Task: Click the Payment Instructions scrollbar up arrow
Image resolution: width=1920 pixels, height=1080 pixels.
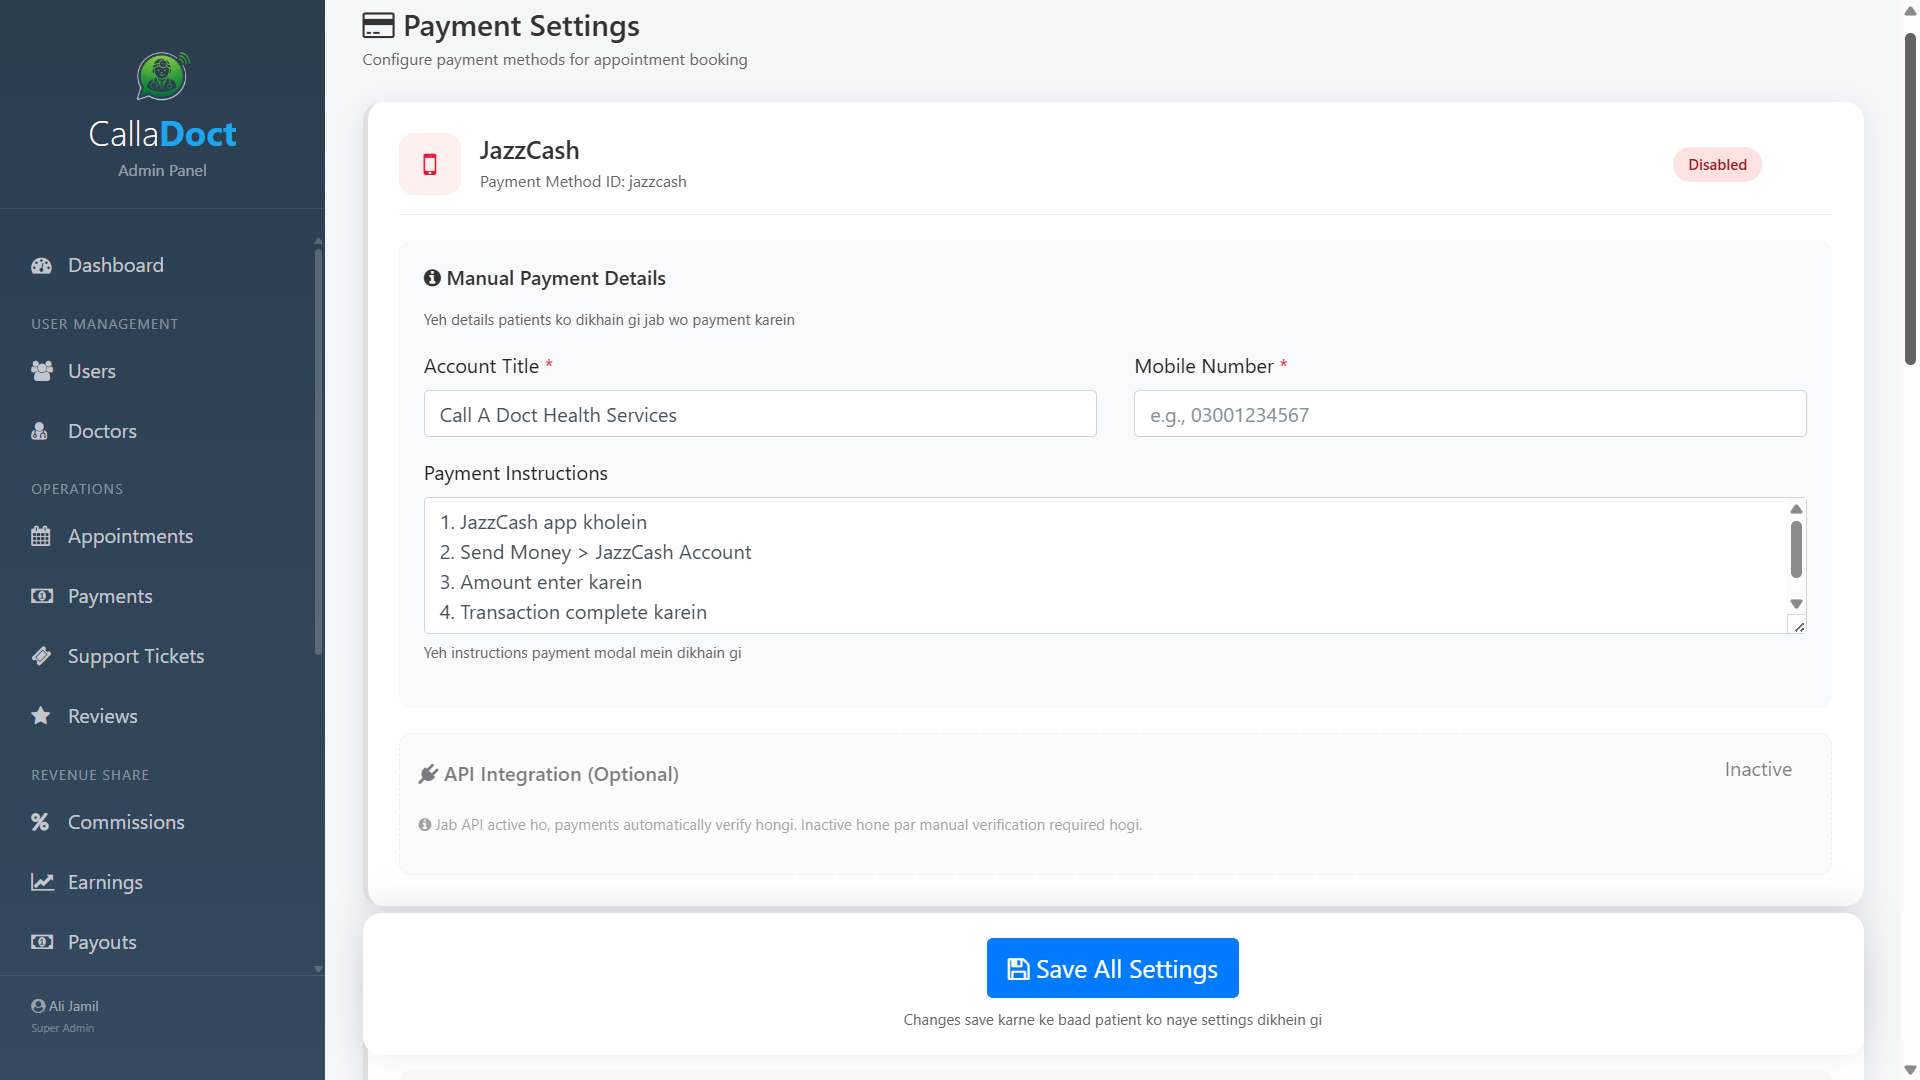Action: point(1796,509)
